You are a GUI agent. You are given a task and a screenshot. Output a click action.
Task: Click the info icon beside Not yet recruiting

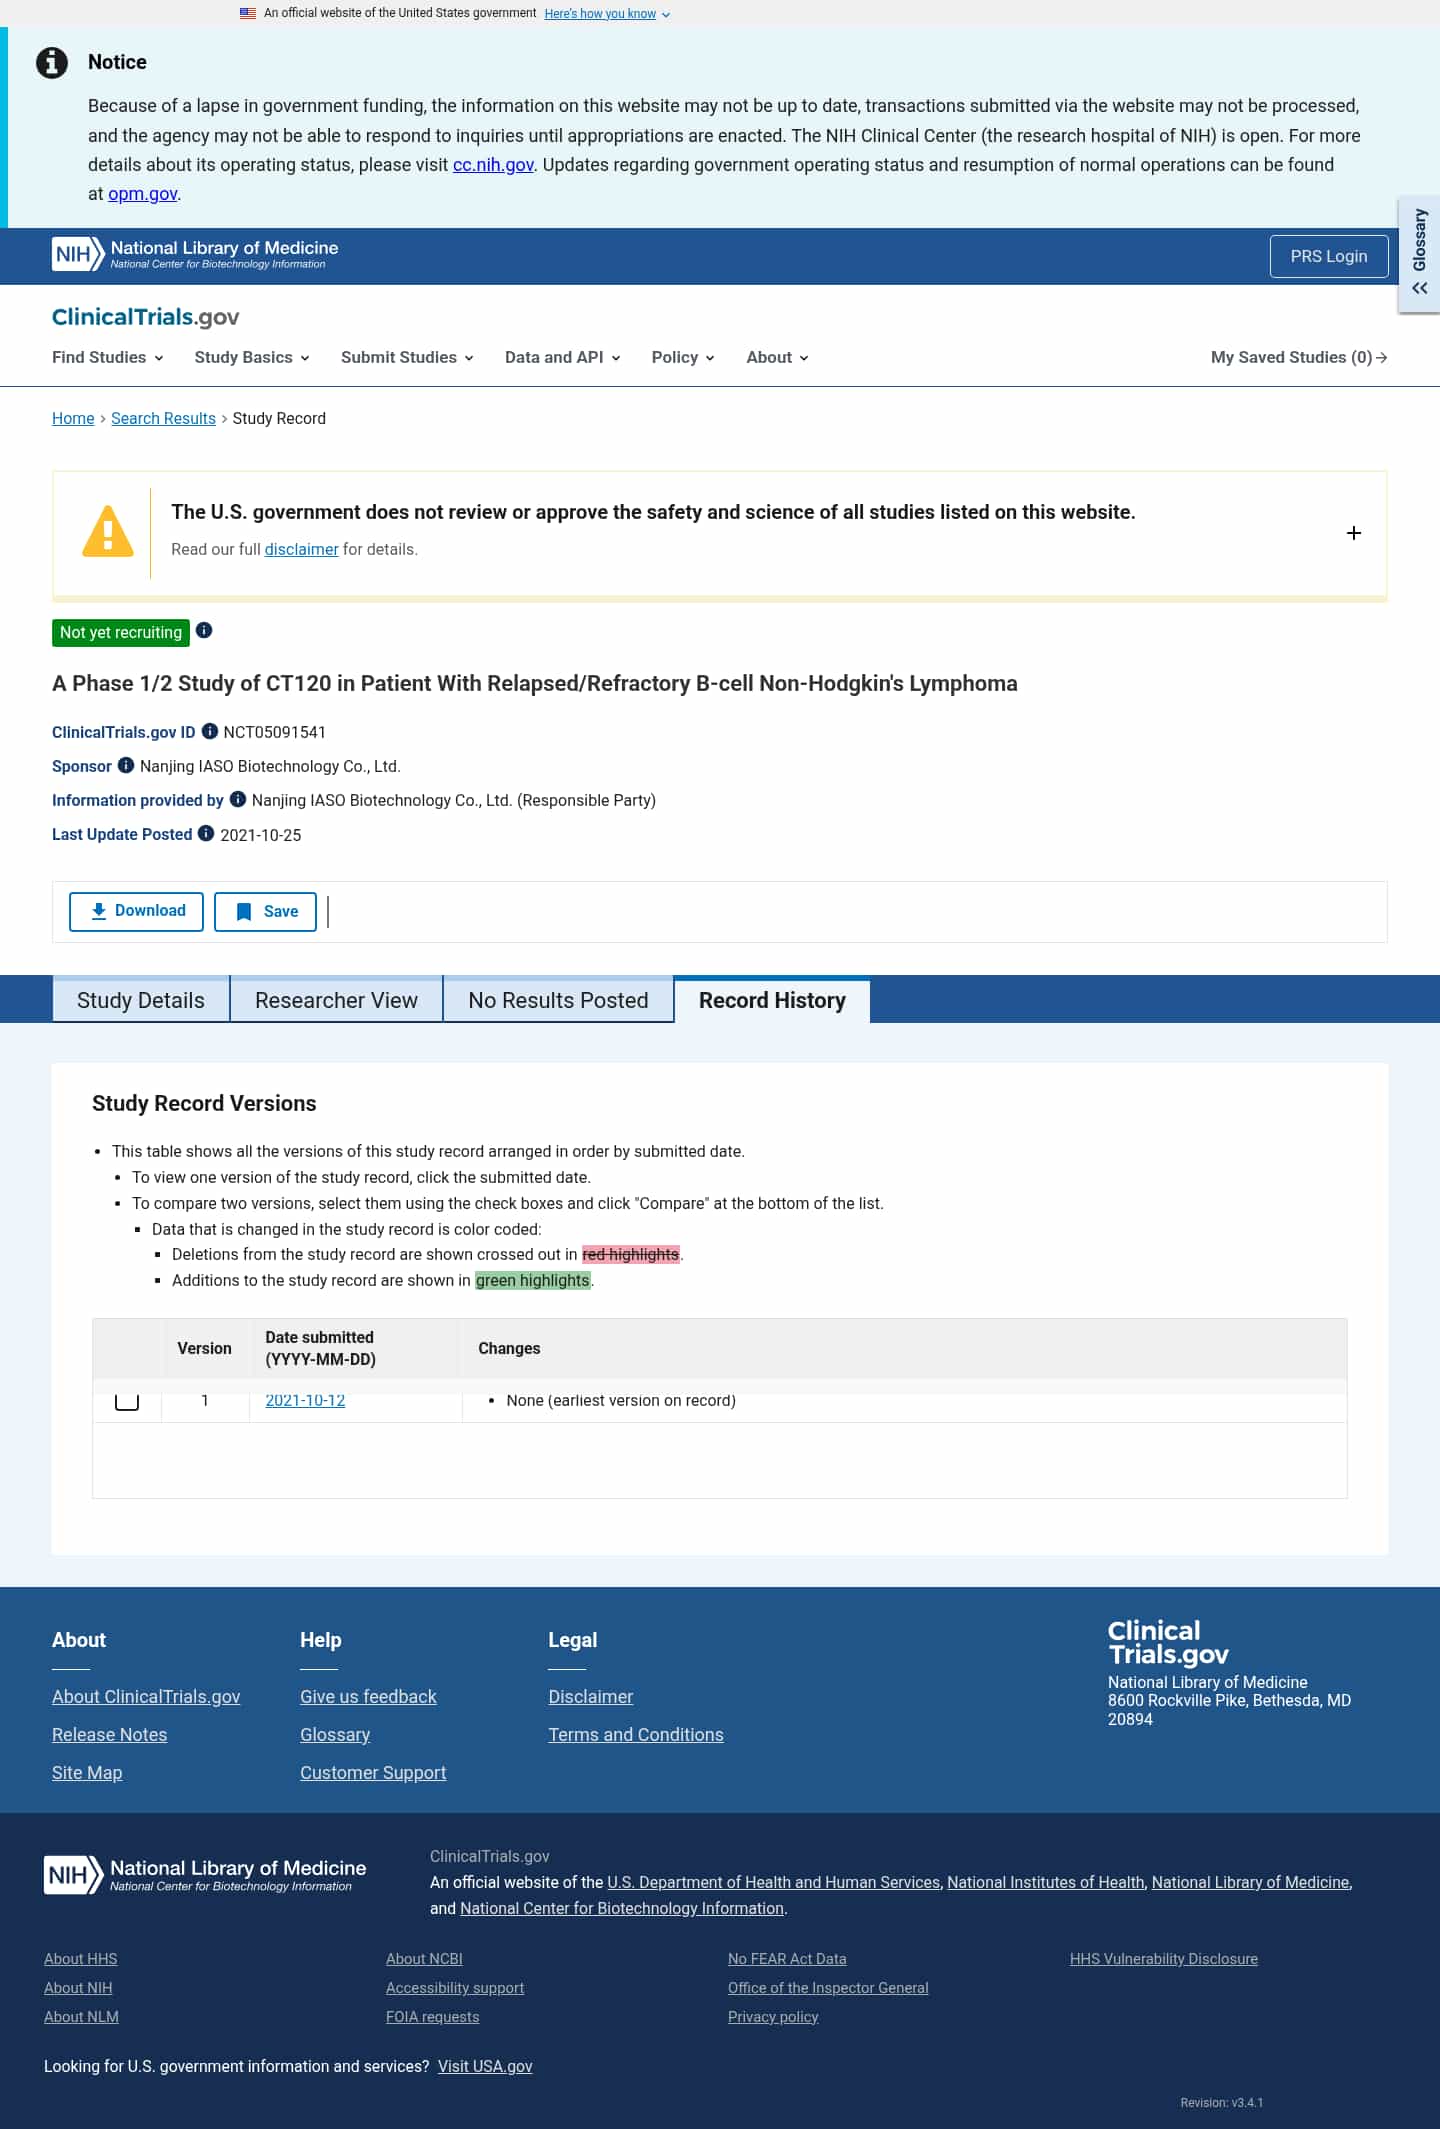click(204, 630)
